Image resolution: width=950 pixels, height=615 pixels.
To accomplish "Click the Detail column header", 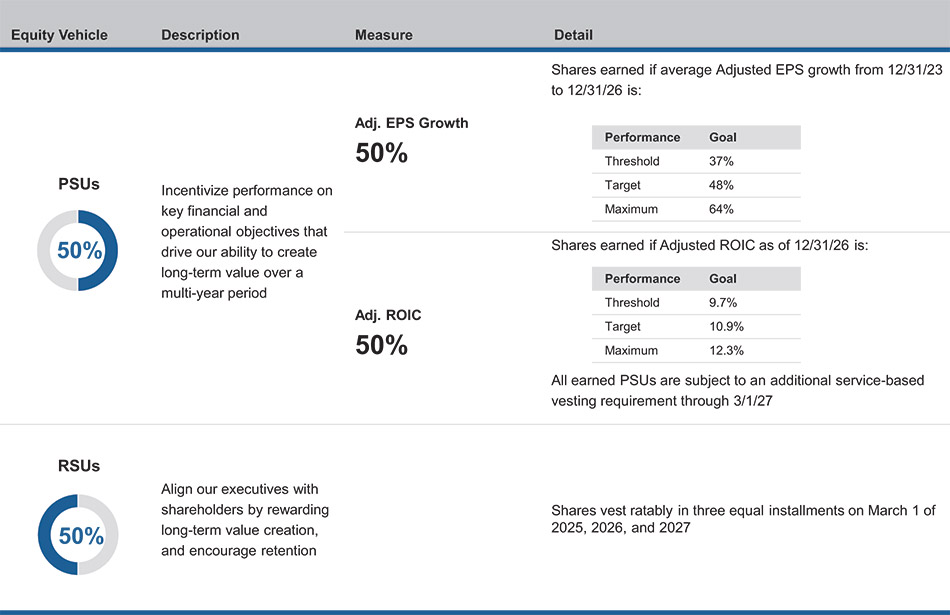I will [573, 35].
